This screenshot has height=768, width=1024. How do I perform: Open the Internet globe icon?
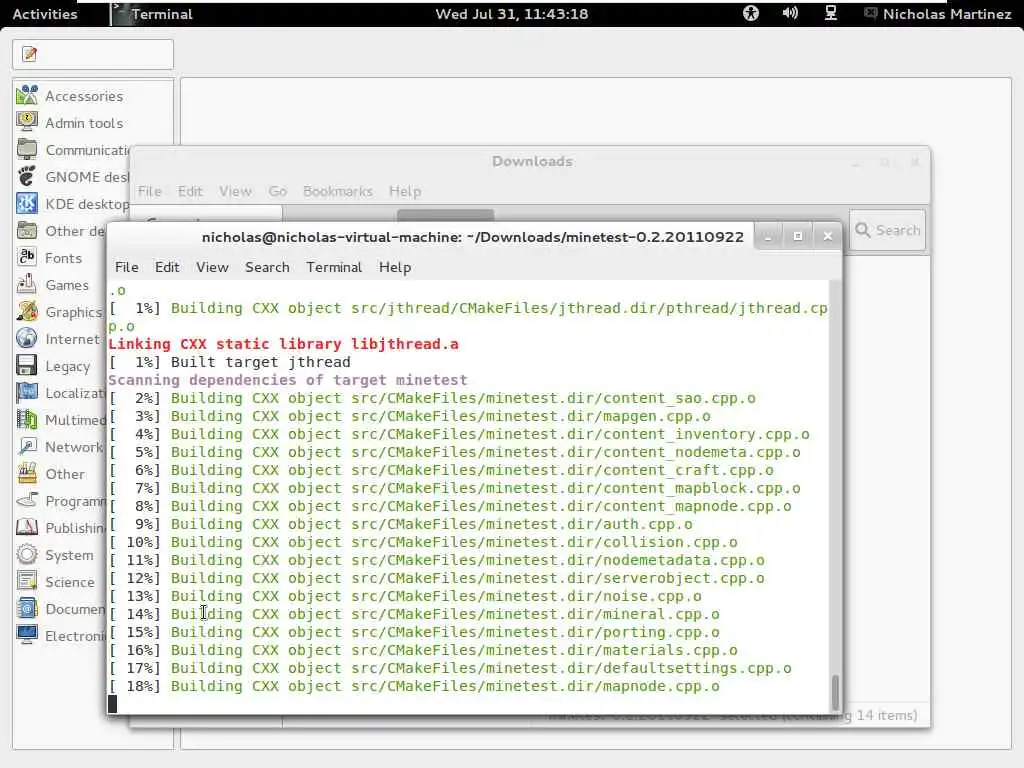[27, 338]
